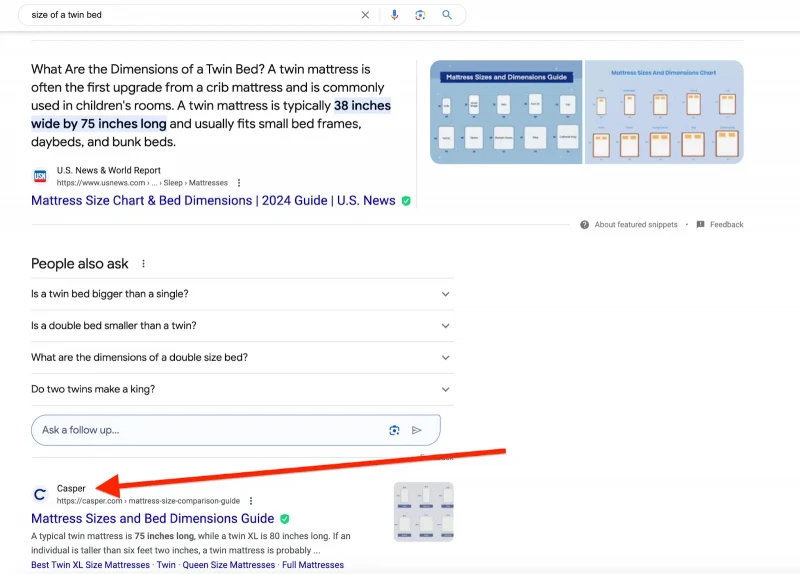Image resolution: width=800 pixels, height=574 pixels.
Task: Expand 'Is a twin bed bigger than a single?'
Action: coord(242,294)
